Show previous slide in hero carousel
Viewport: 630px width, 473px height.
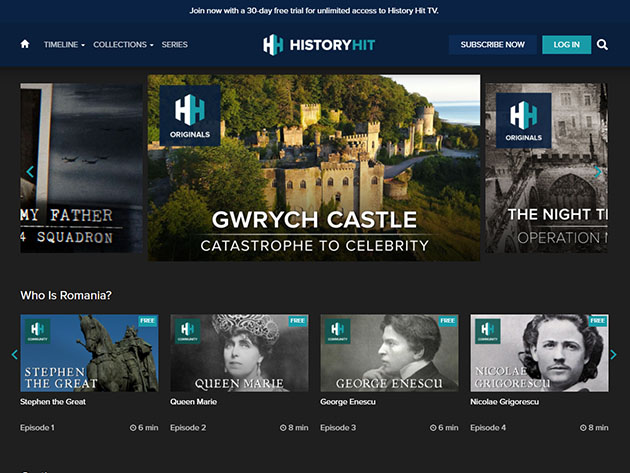coord(30,172)
